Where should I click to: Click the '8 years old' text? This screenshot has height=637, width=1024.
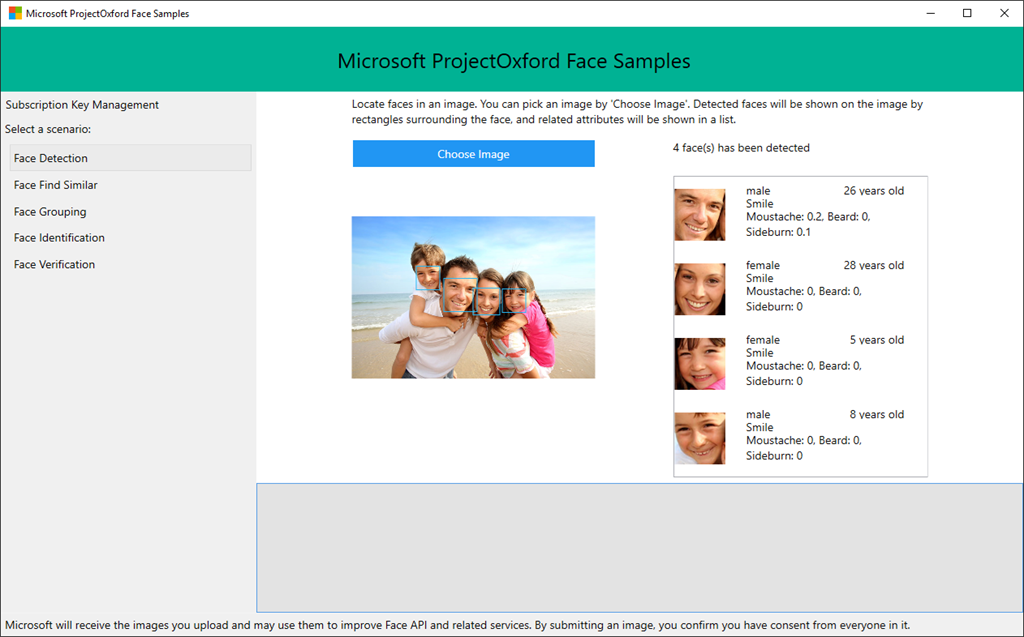tap(877, 414)
